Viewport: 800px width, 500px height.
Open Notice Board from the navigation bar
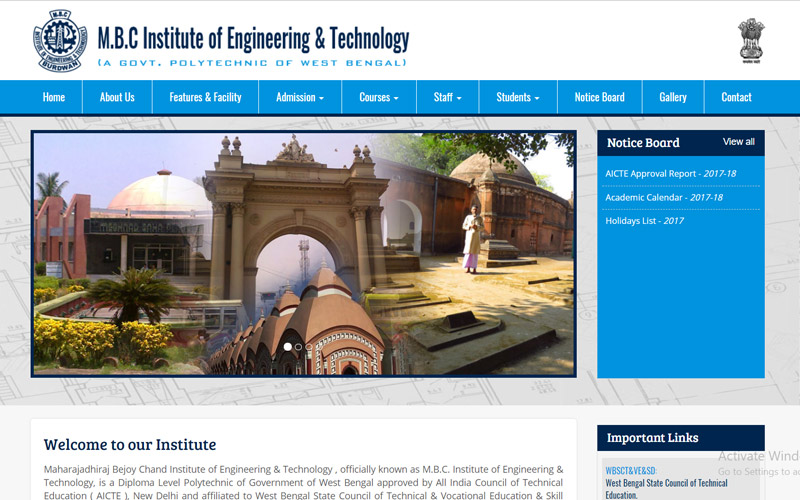point(599,97)
